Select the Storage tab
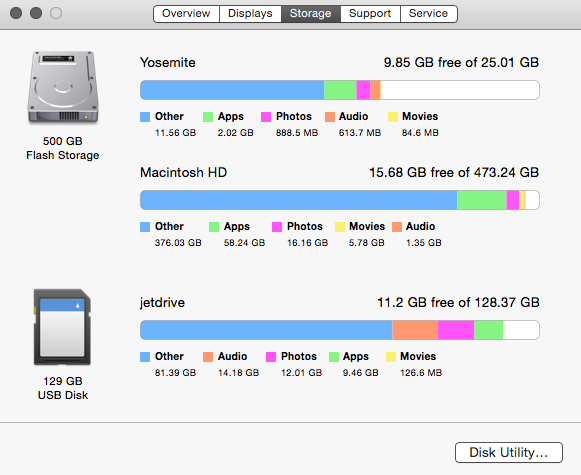 tap(311, 14)
